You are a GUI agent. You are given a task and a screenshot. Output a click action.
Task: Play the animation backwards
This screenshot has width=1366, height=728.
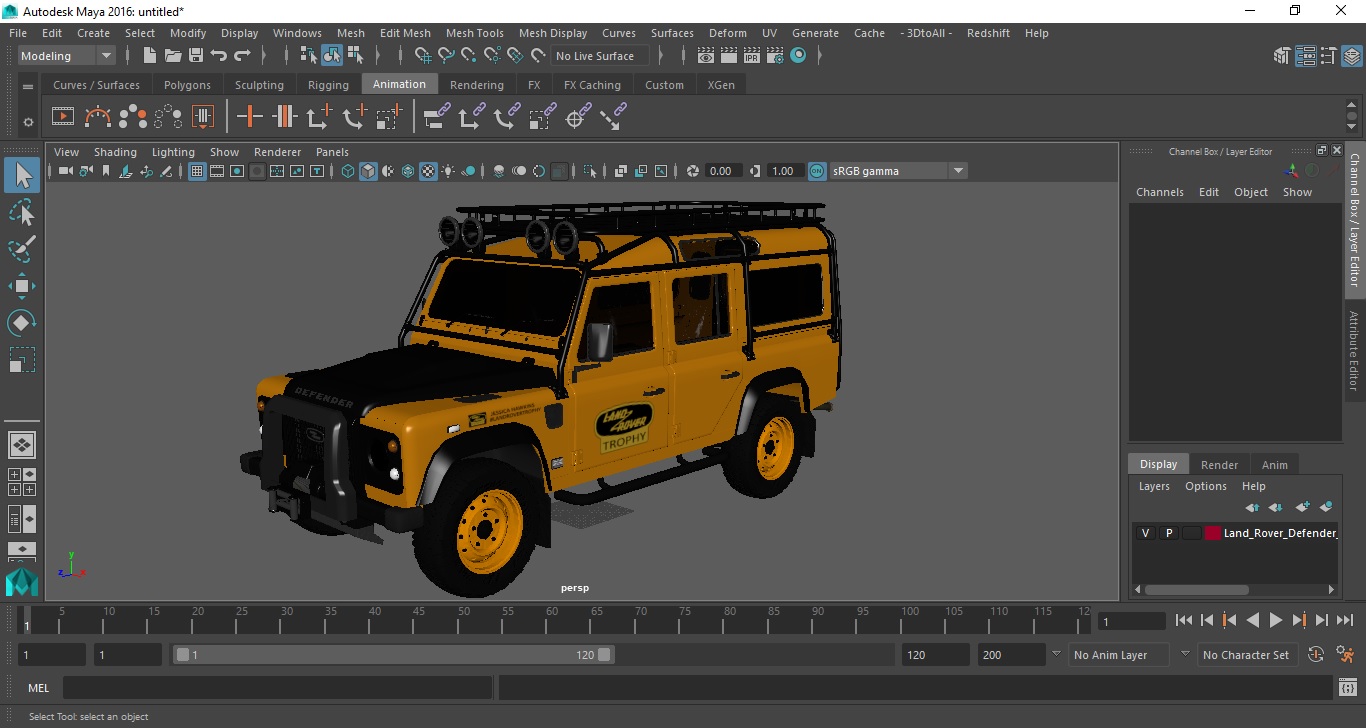(x=1253, y=620)
